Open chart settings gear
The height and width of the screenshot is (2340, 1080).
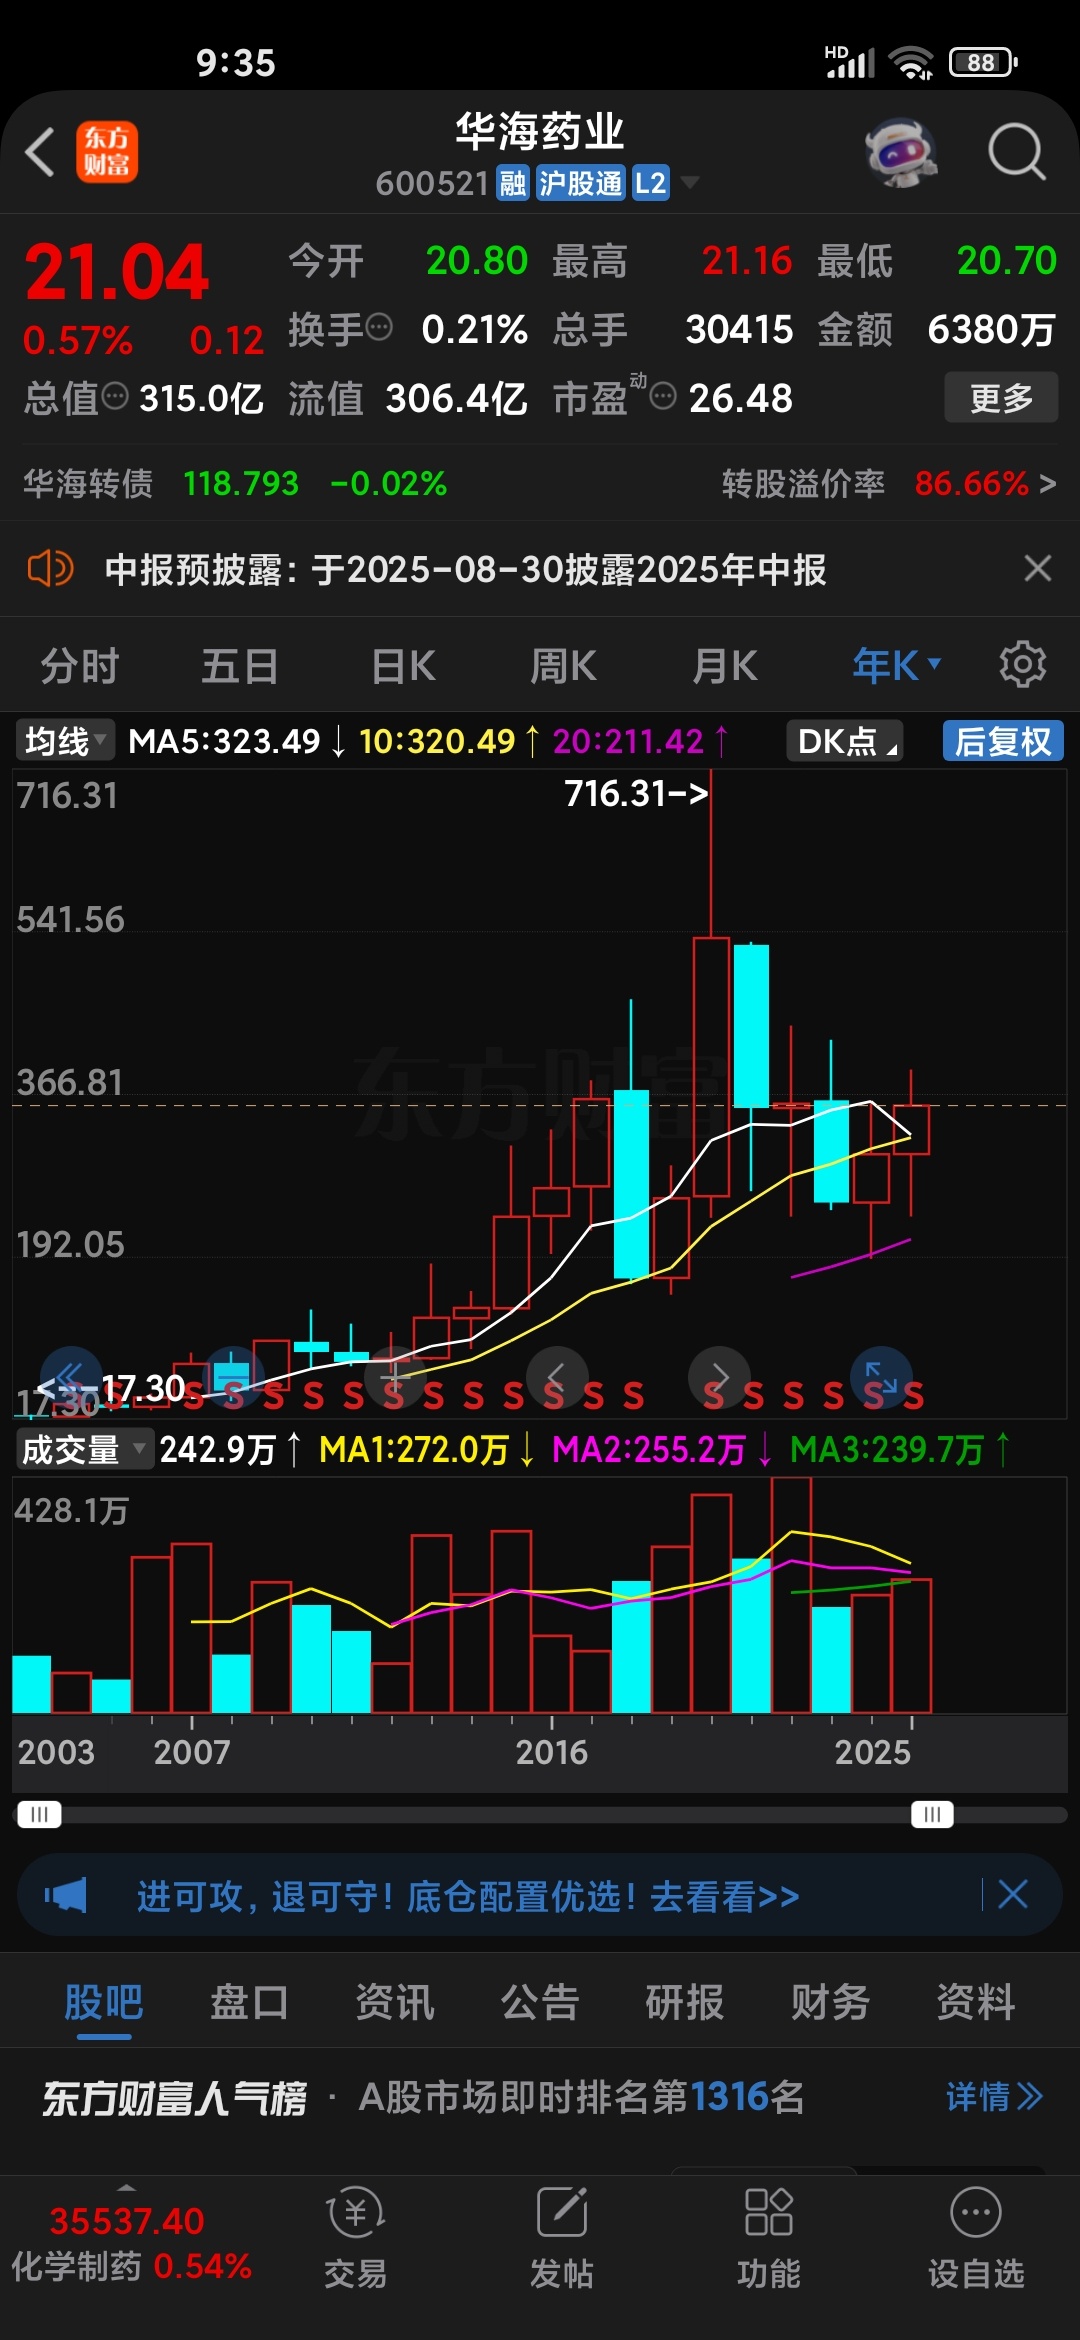click(x=1023, y=664)
